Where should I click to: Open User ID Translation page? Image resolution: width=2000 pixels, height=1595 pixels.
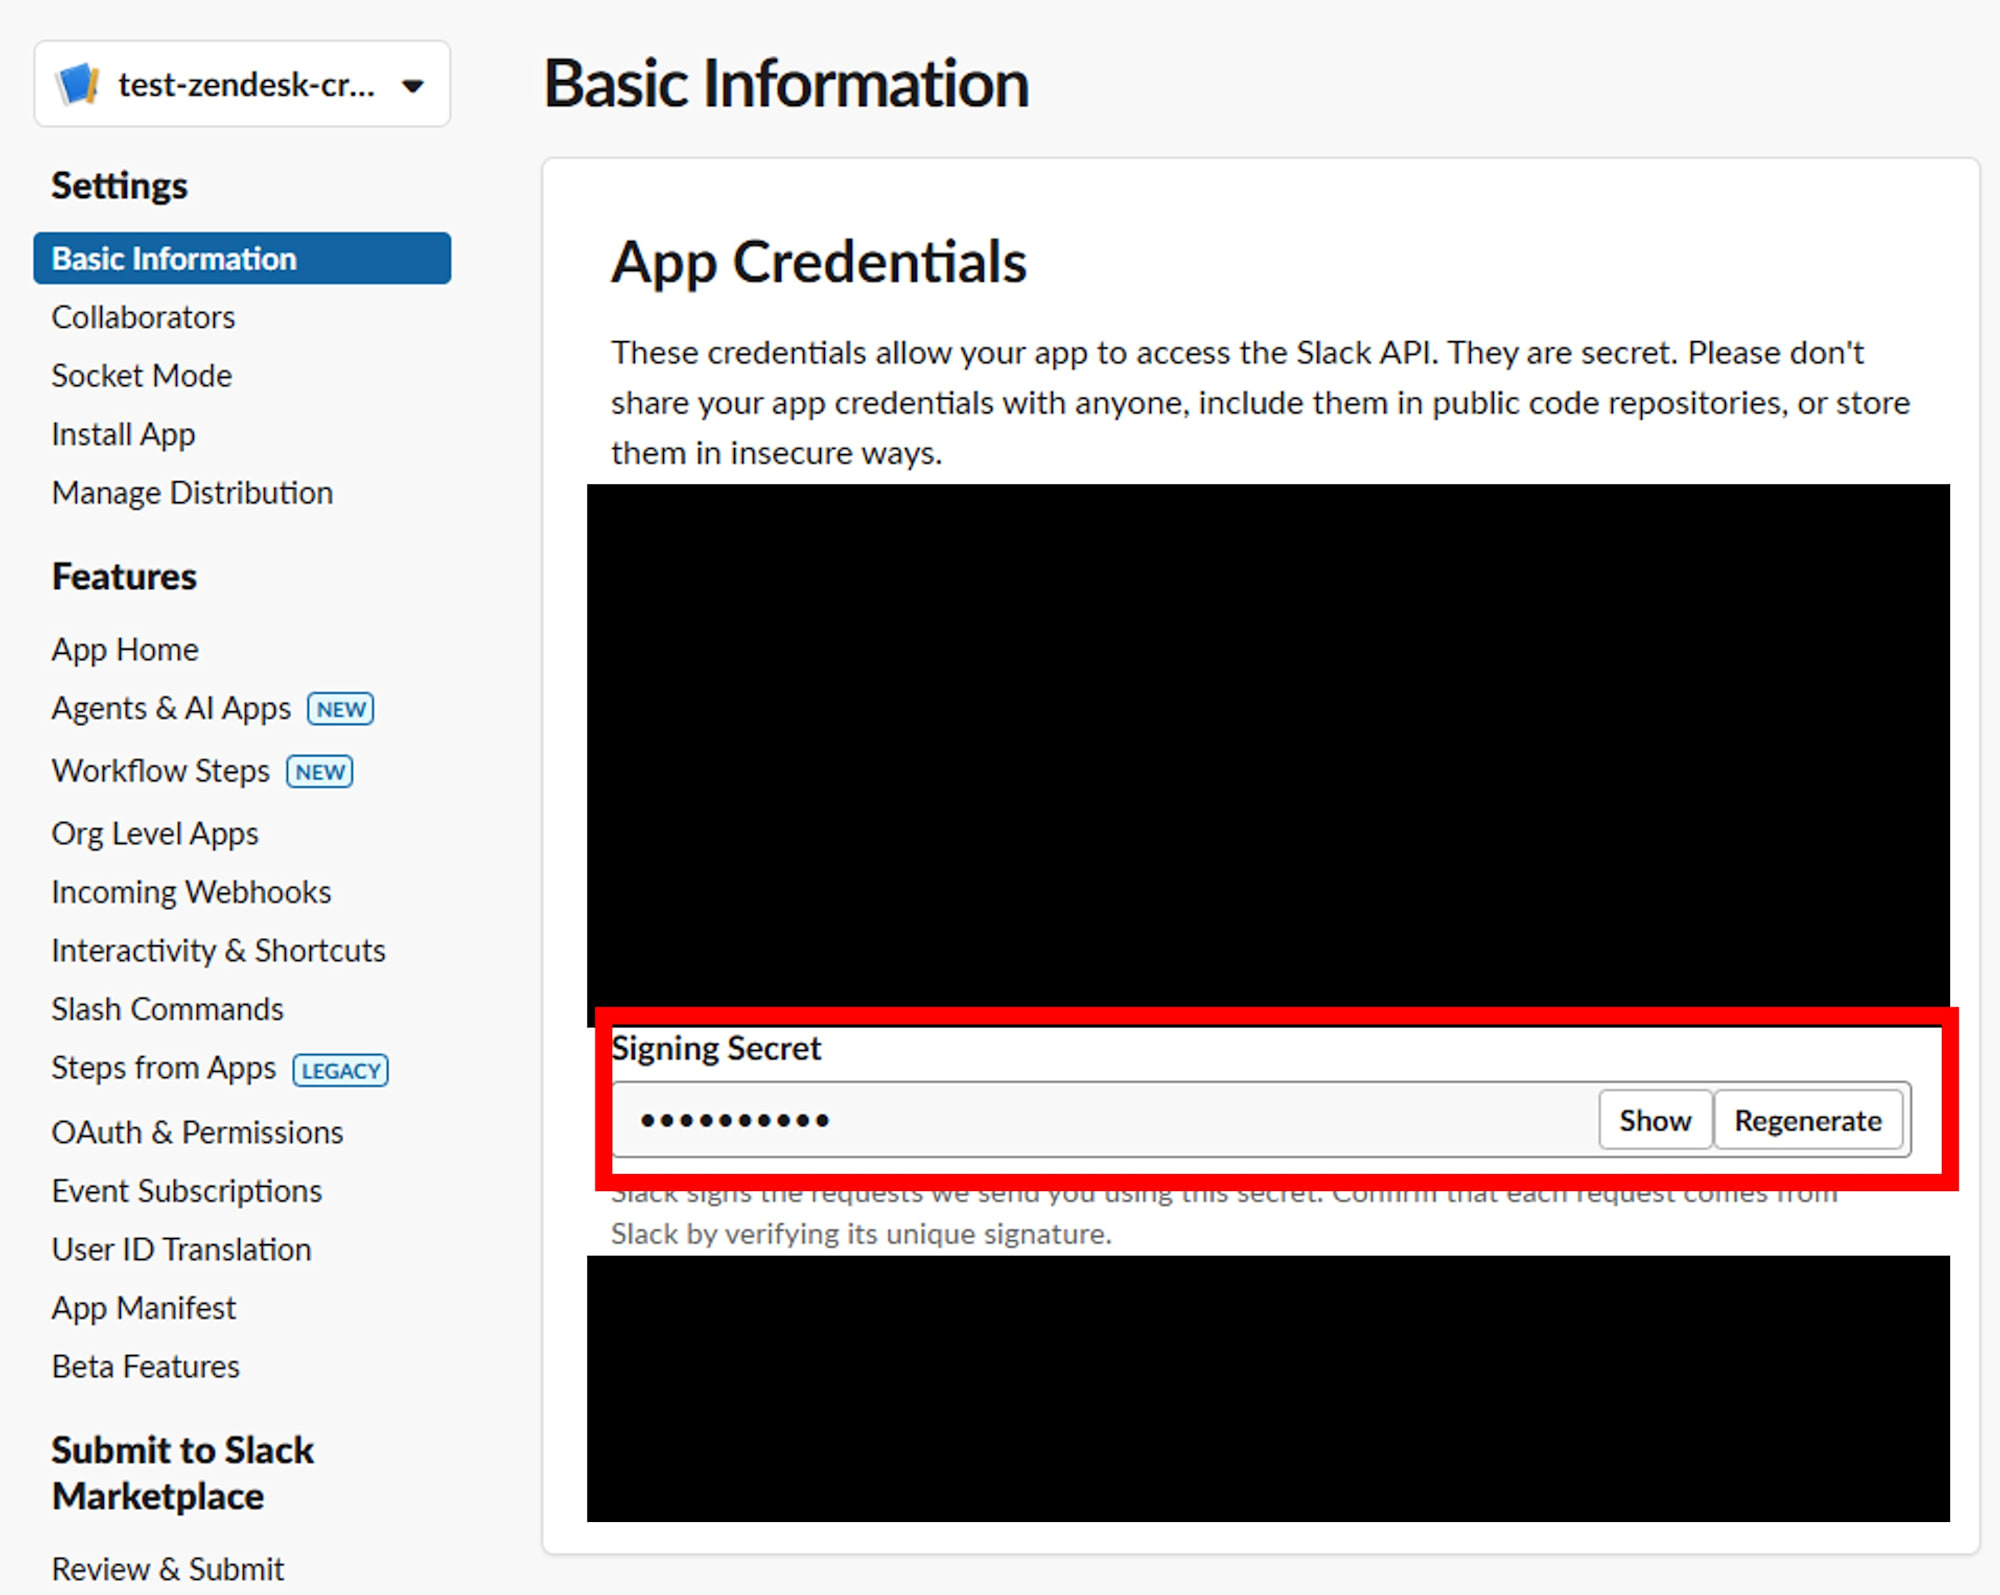point(181,1250)
